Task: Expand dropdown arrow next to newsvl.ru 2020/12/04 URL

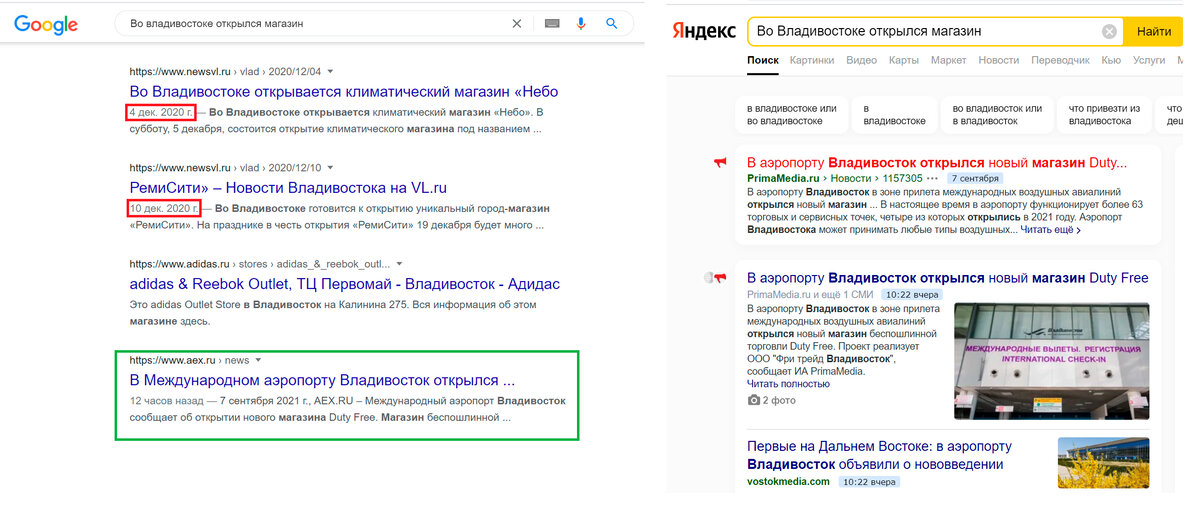Action: tap(330, 72)
